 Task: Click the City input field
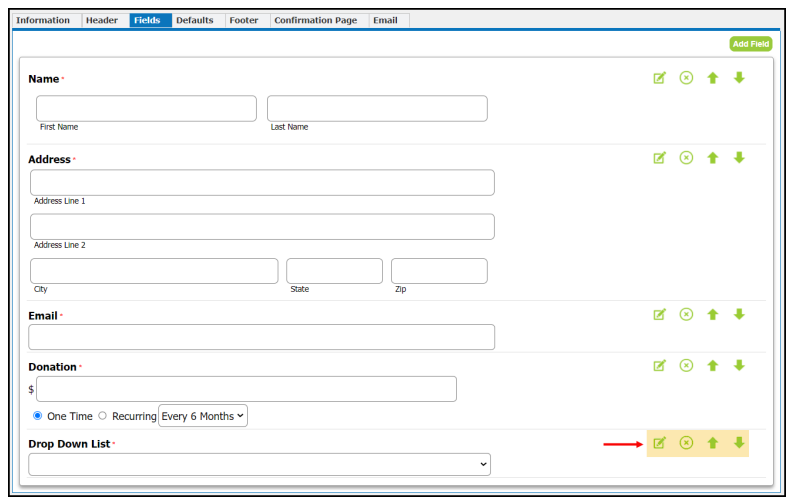154,271
